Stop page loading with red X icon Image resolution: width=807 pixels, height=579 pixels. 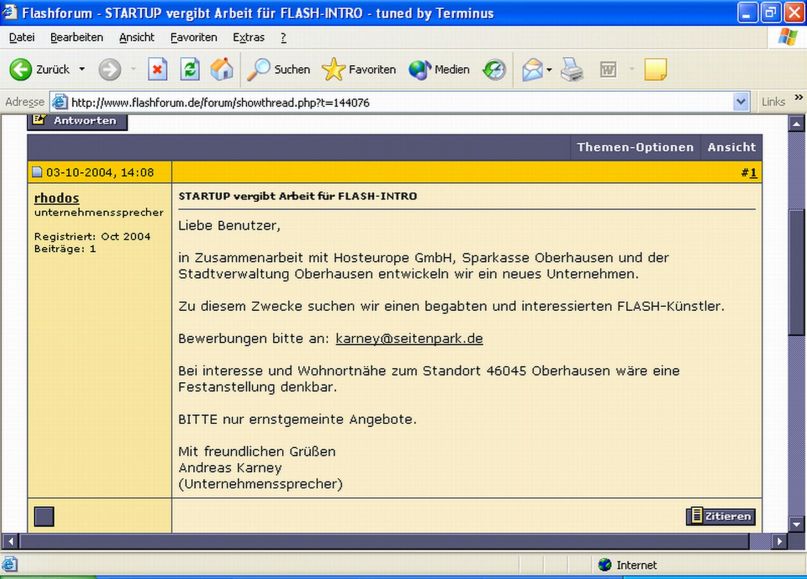click(157, 69)
